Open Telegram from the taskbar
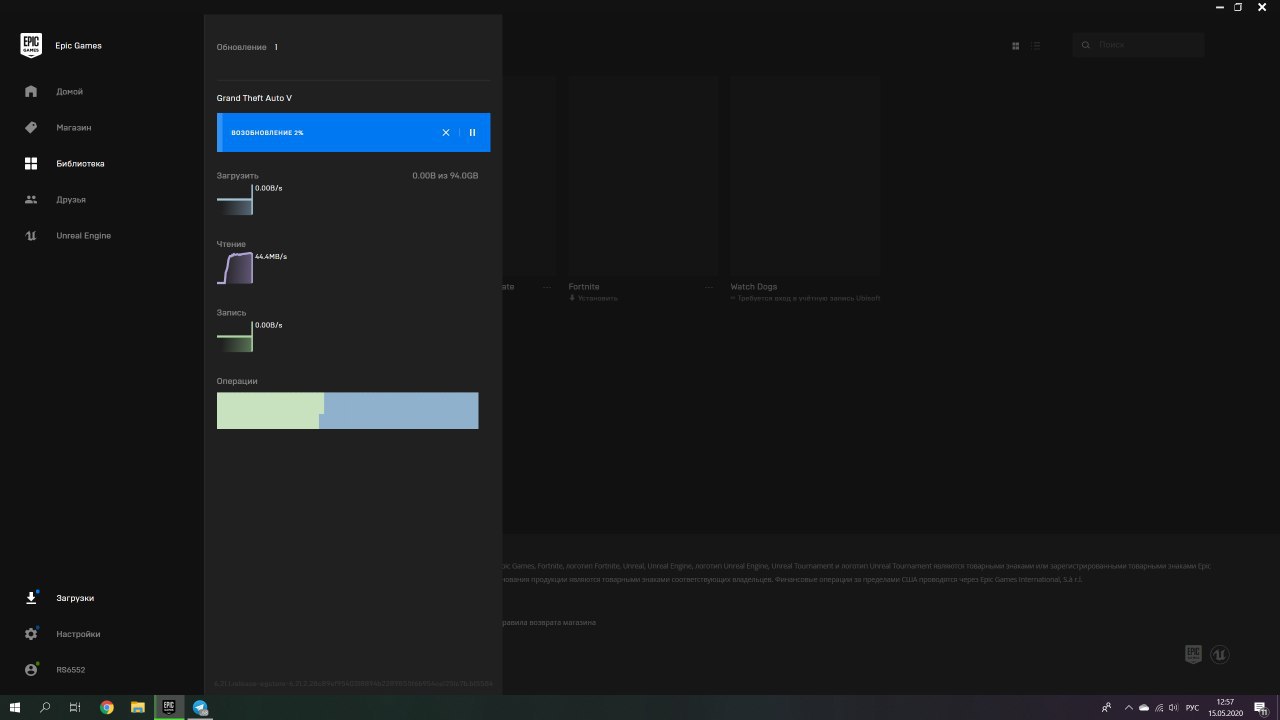The width and height of the screenshot is (1280, 720). (x=200, y=707)
